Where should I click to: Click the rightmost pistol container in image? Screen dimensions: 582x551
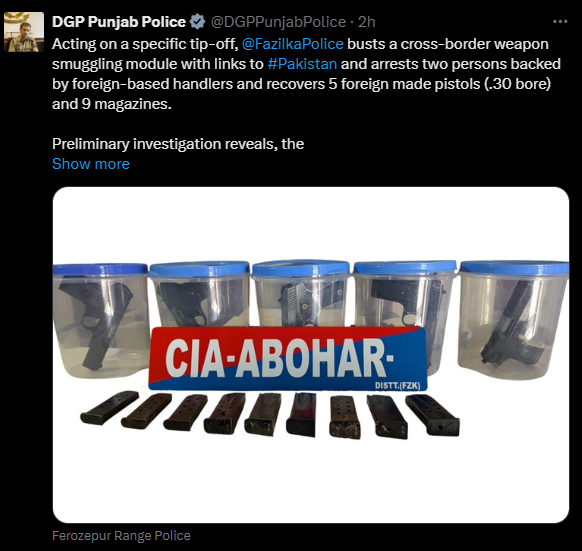[513, 320]
